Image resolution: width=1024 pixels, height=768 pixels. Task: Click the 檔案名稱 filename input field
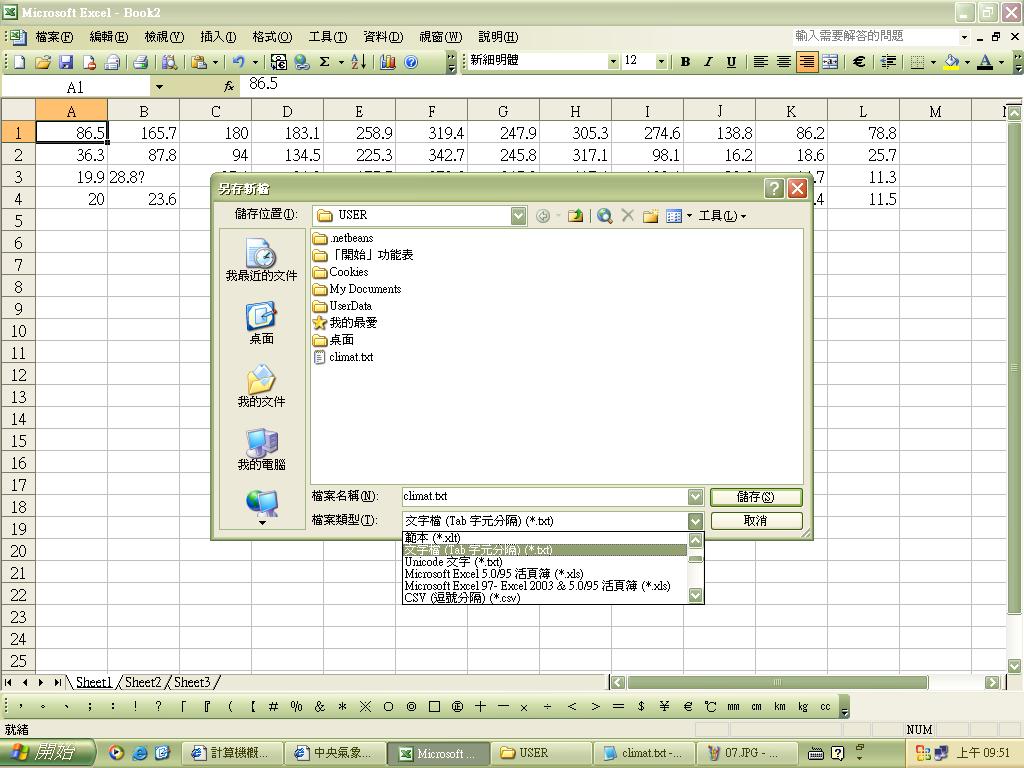point(544,497)
